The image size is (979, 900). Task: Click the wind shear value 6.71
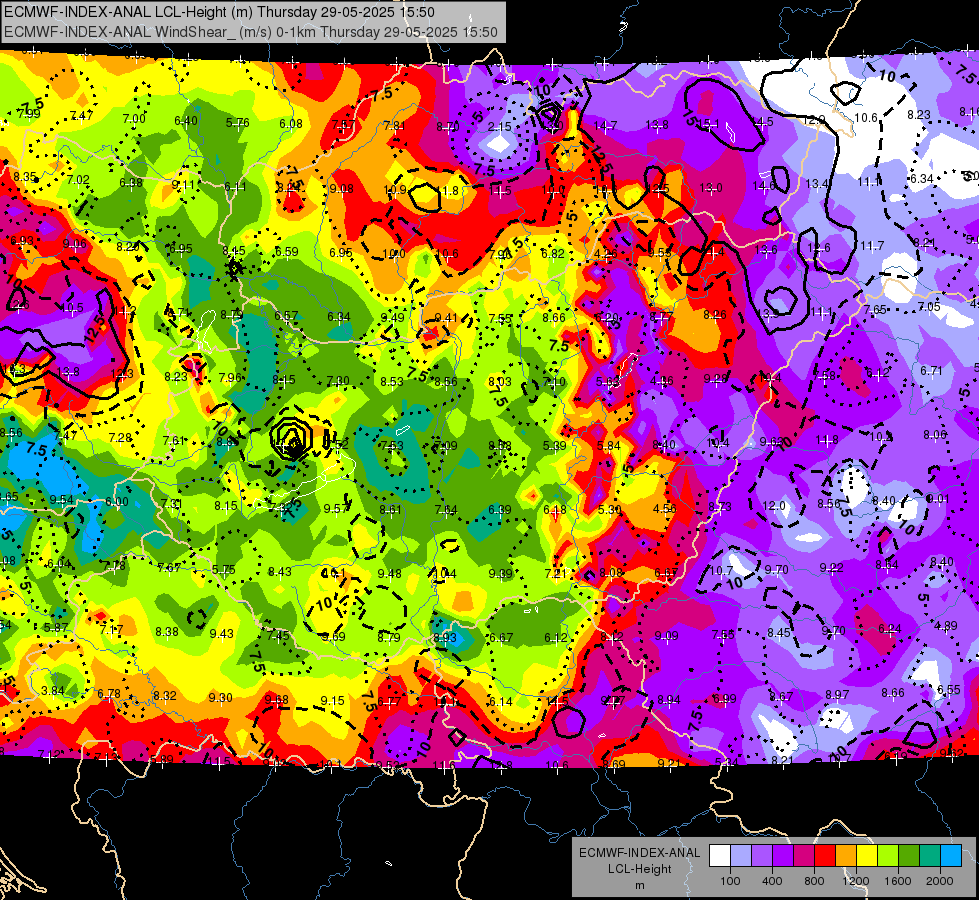click(x=931, y=371)
